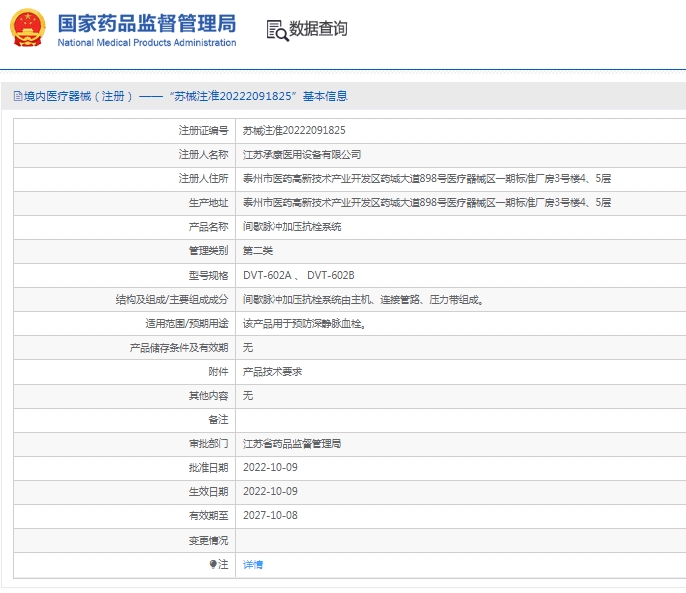Click the 产品技术要求 attachment value
This screenshot has height=593, width=686.
[272, 372]
